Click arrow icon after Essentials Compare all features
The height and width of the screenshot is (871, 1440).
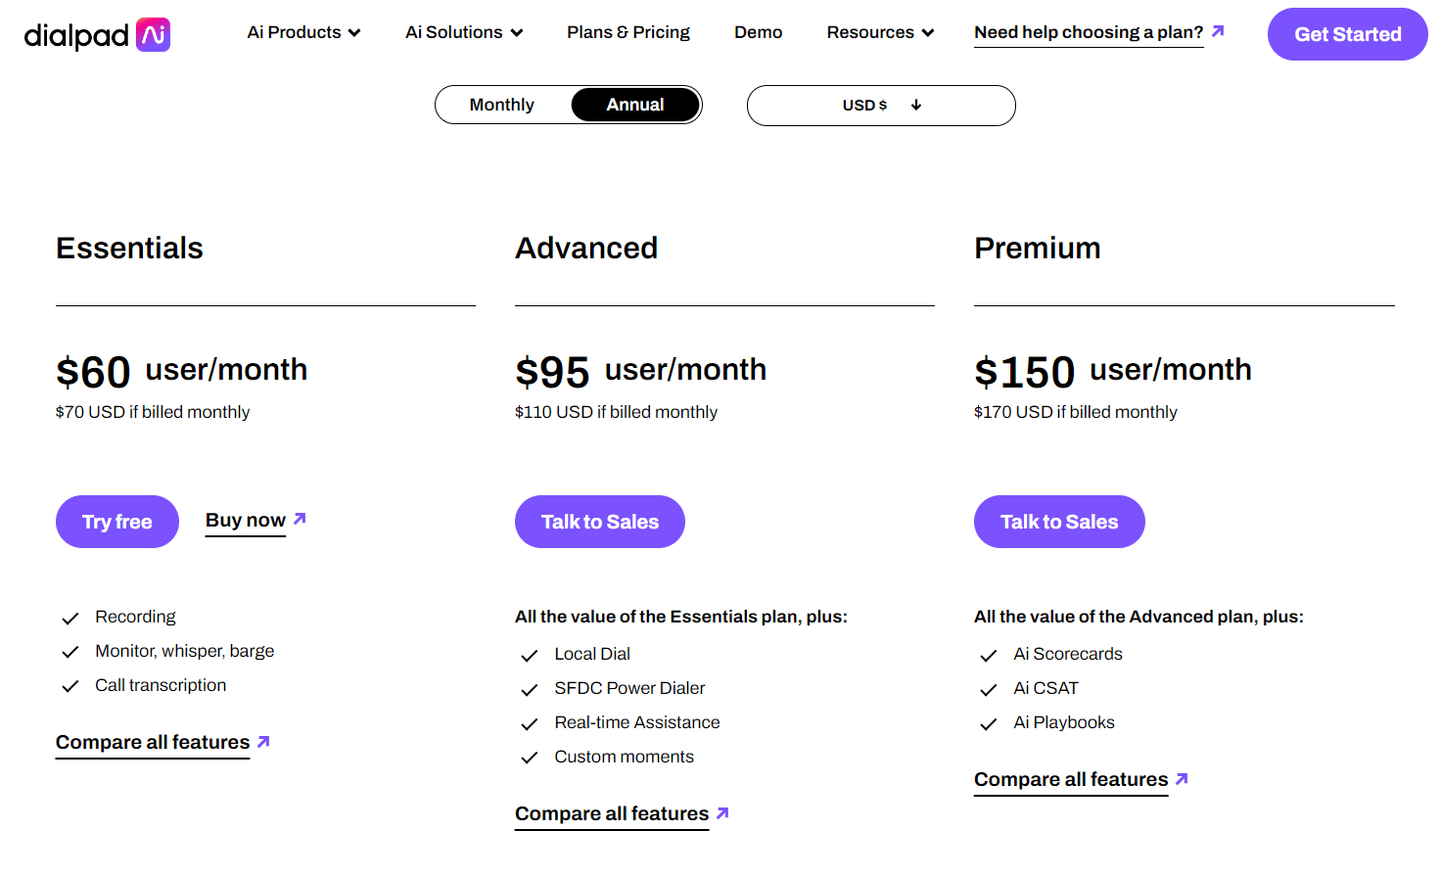[x=264, y=741]
